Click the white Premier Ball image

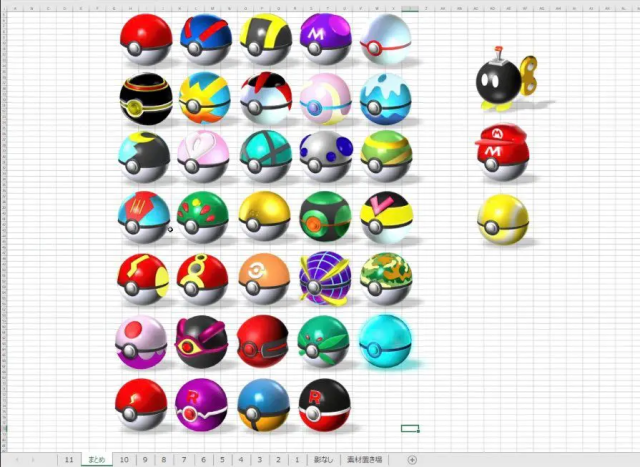(386, 38)
